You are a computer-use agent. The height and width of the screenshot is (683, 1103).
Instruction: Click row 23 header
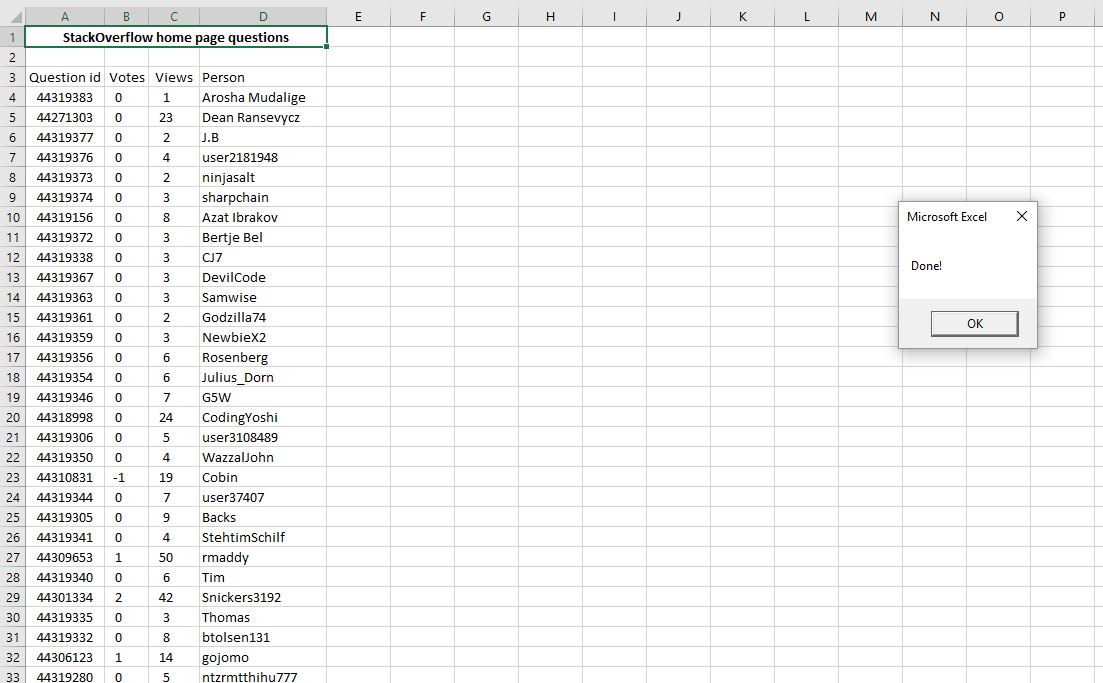coord(12,477)
